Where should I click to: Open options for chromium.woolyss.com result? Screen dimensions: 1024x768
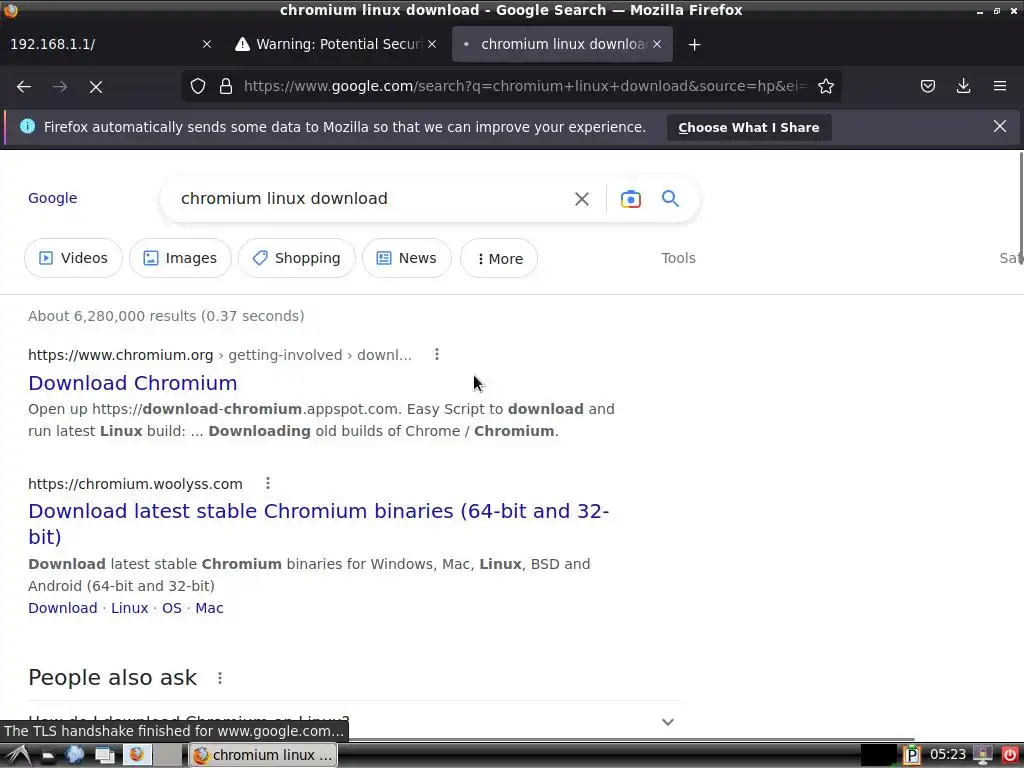point(268,483)
